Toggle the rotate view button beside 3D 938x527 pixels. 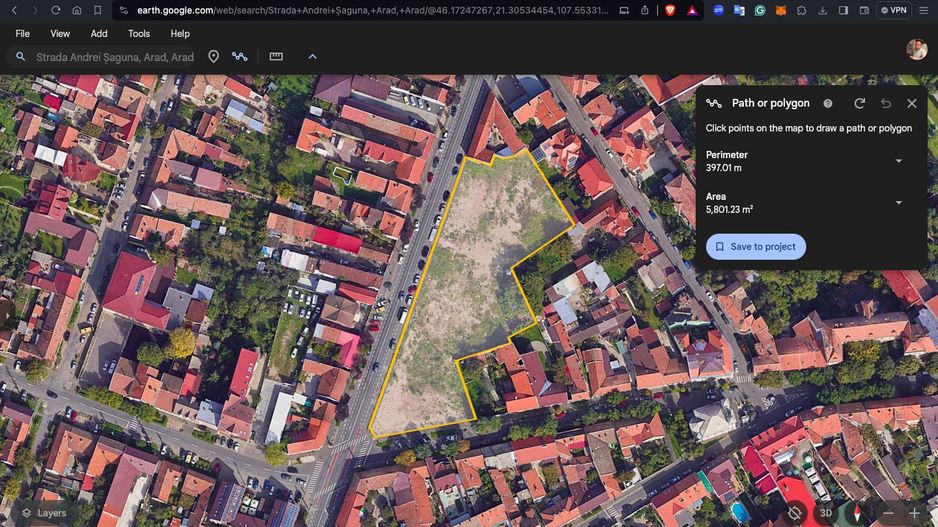coord(795,513)
